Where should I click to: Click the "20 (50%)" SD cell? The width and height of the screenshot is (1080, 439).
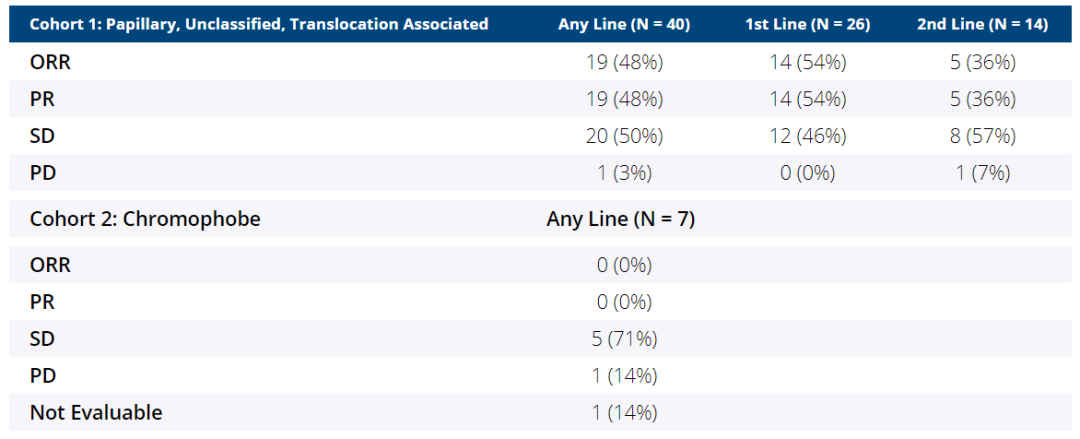click(x=624, y=136)
